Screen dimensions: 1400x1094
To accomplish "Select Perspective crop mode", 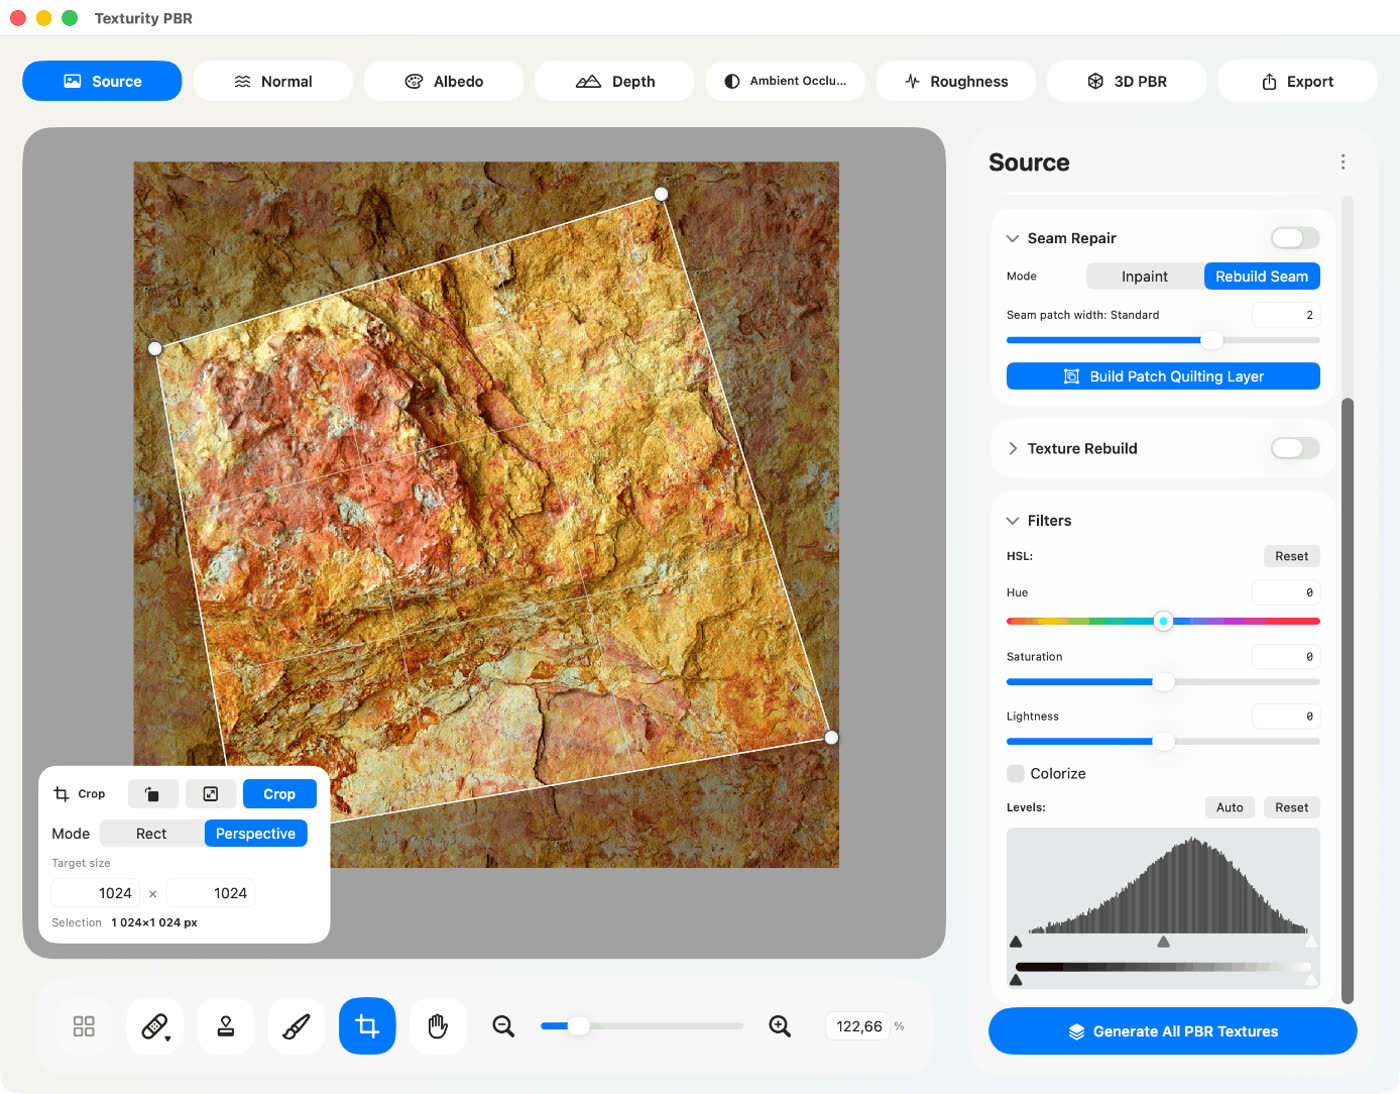I will click(256, 833).
